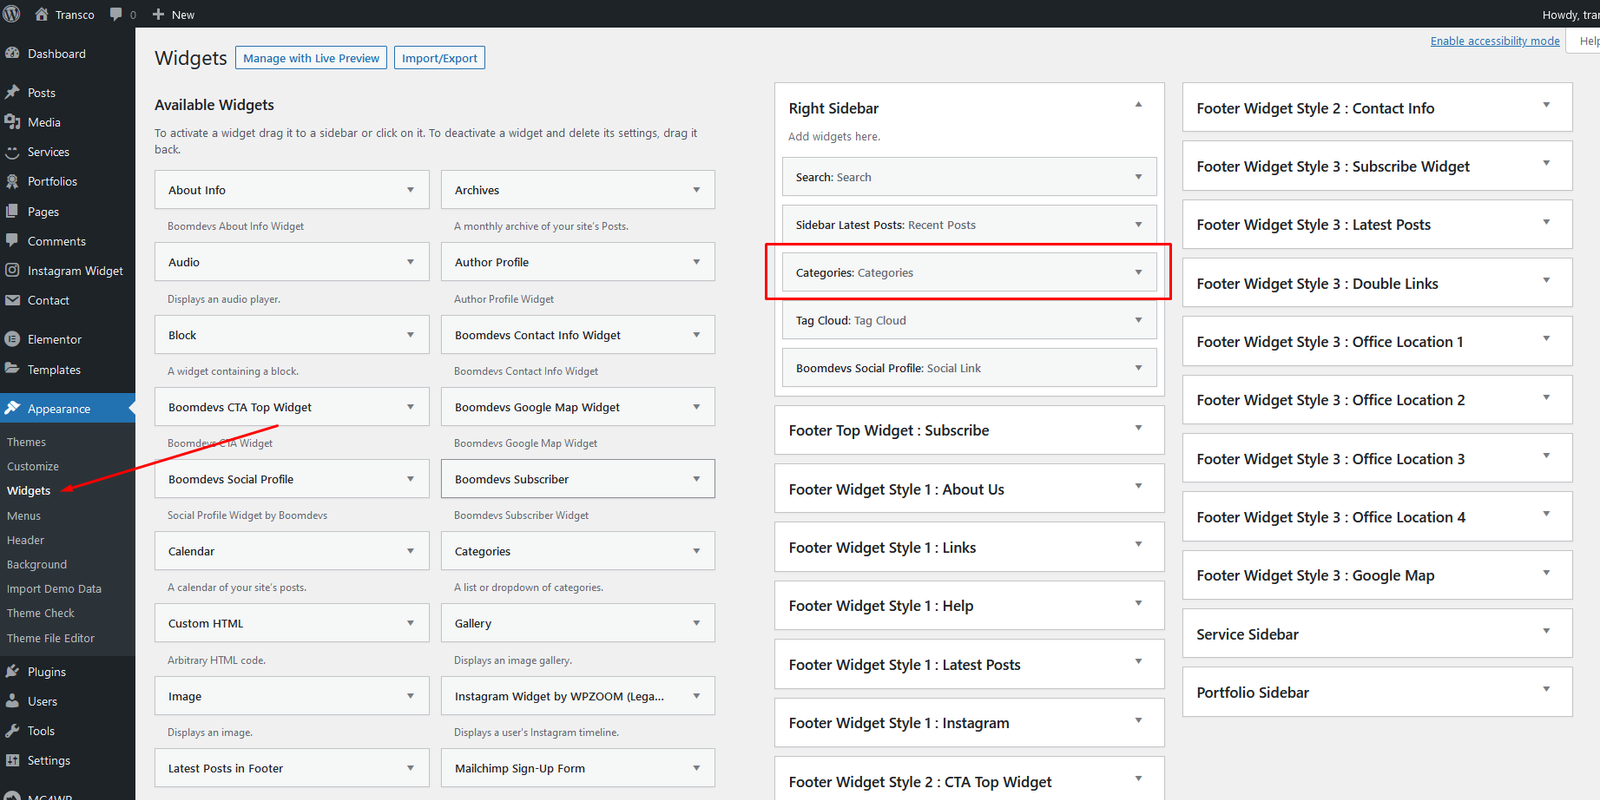Click the Instagram Widget camera icon
The image size is (1600, 800).
[x=12, y=271]
